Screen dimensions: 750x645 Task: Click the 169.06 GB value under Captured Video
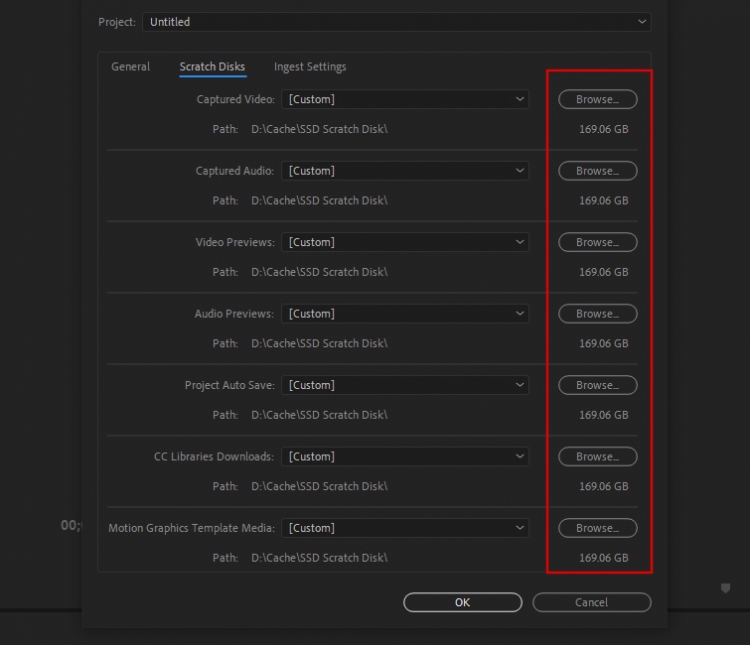(x=604, y=129)
